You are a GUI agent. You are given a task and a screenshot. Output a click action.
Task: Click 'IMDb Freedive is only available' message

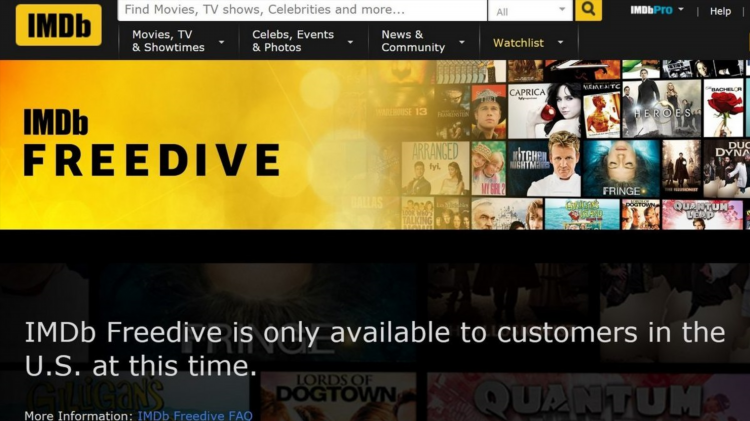point(375,349)
